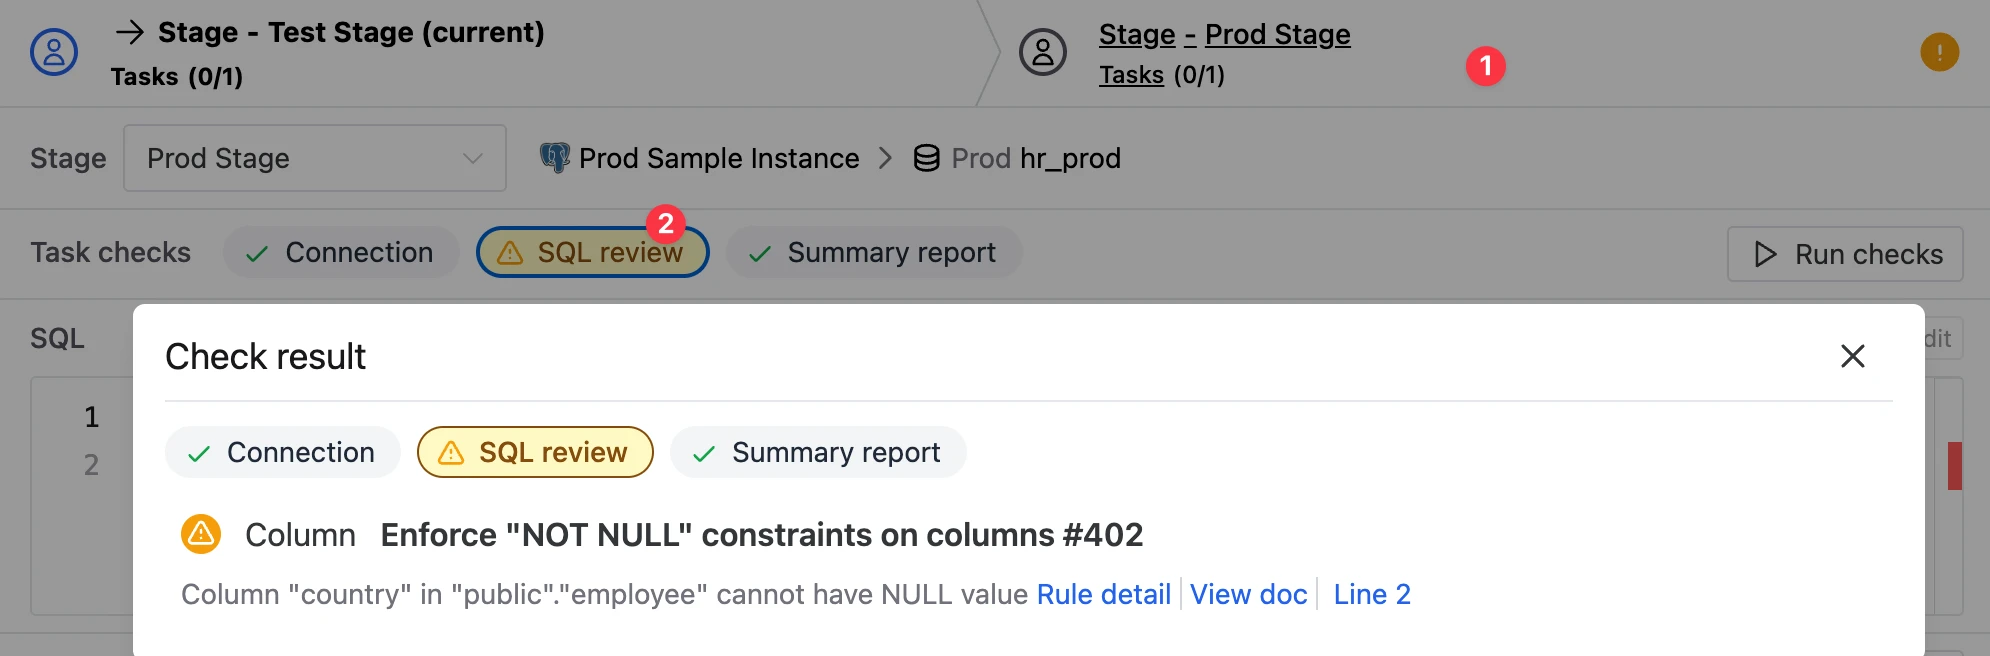The width and height of the screenshot is (1990, 656).
Task: Select Connection tab in Check result
Action: [x=283, y=452]
